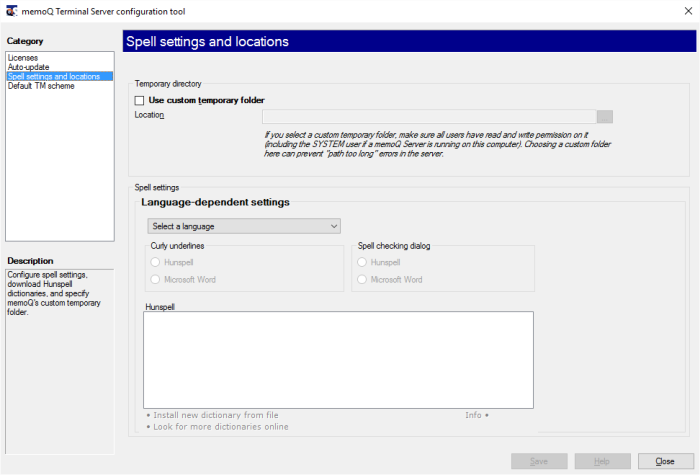This screenshot has height=475, width=700.
Task: Open the Auto-update category
Action: click(x=28, y=67)
